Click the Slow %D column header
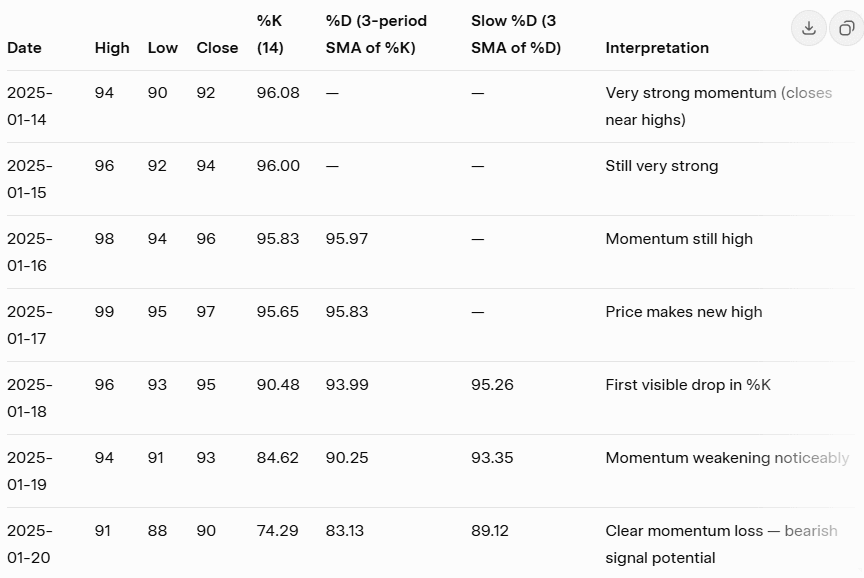 pyautogui.click(x=516, y=34)
